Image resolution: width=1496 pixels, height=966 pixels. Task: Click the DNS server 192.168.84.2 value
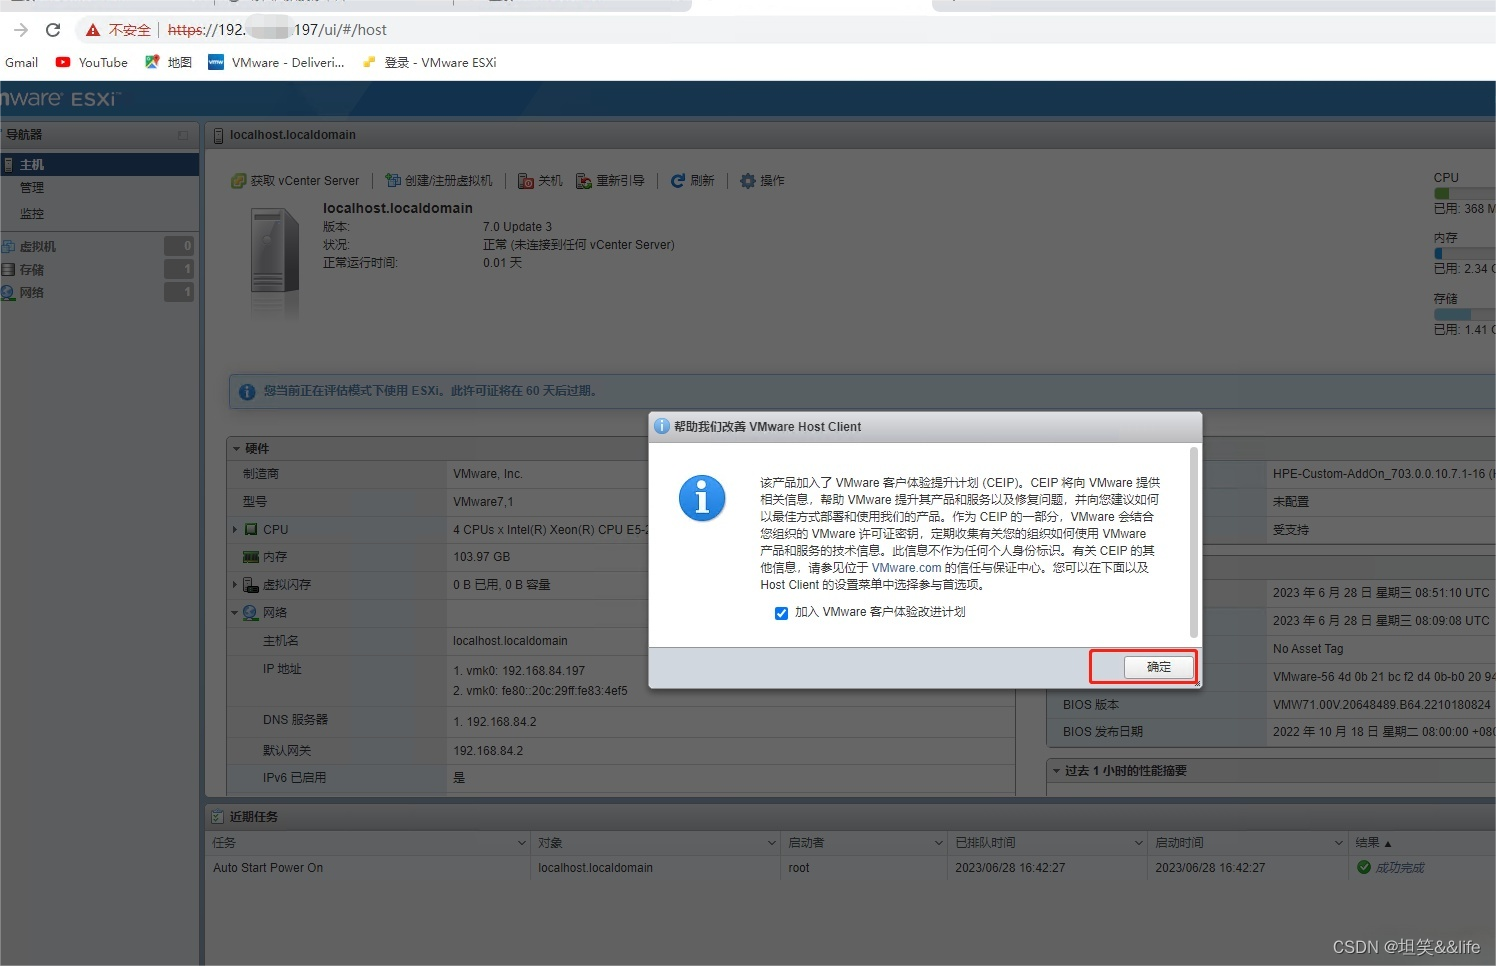pos(502,722)
